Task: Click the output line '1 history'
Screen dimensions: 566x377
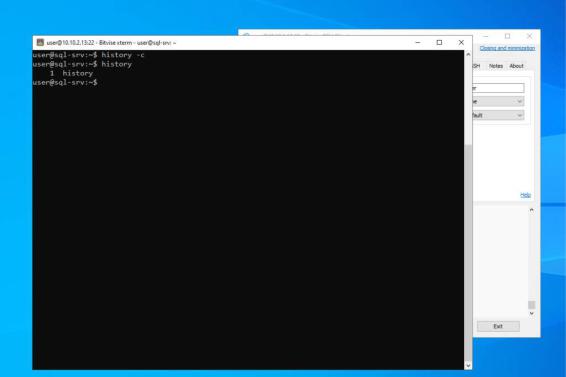Action: click(71, 73)
